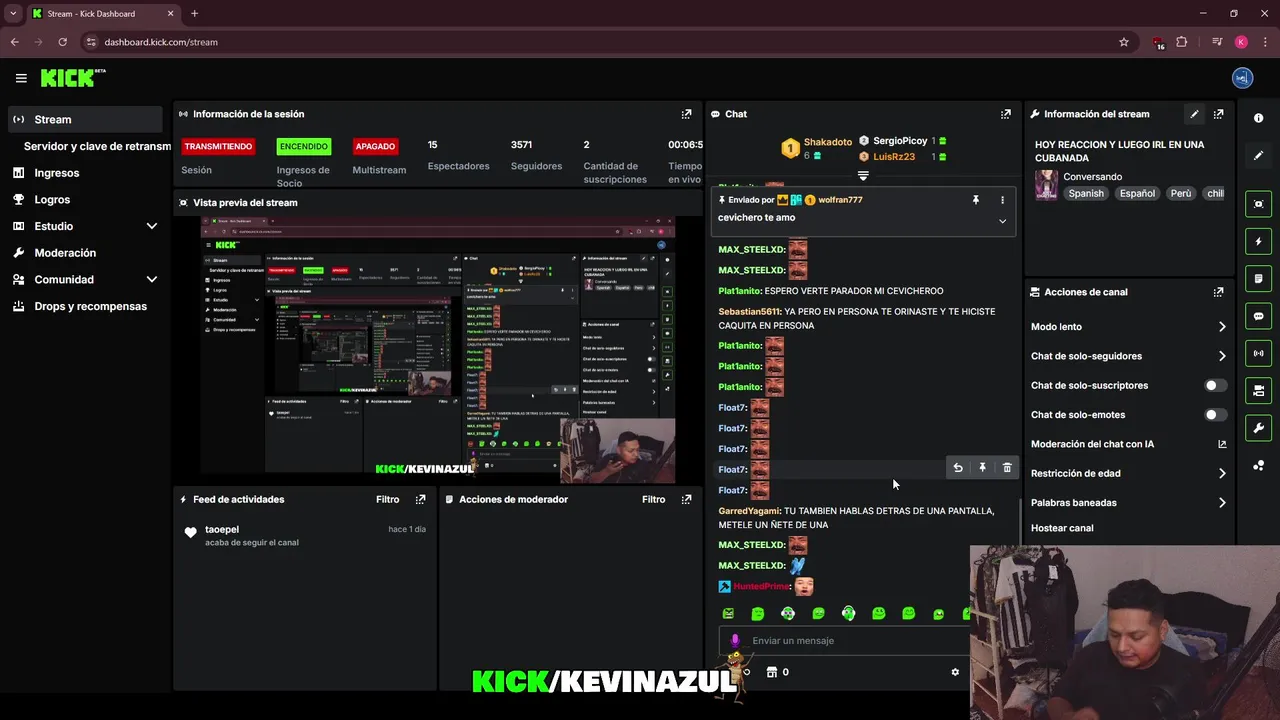Pin Float7's hovered chat message
The height and width of the screenshot is (720, 1280).
pyautogui.click(x=982, y=468)
